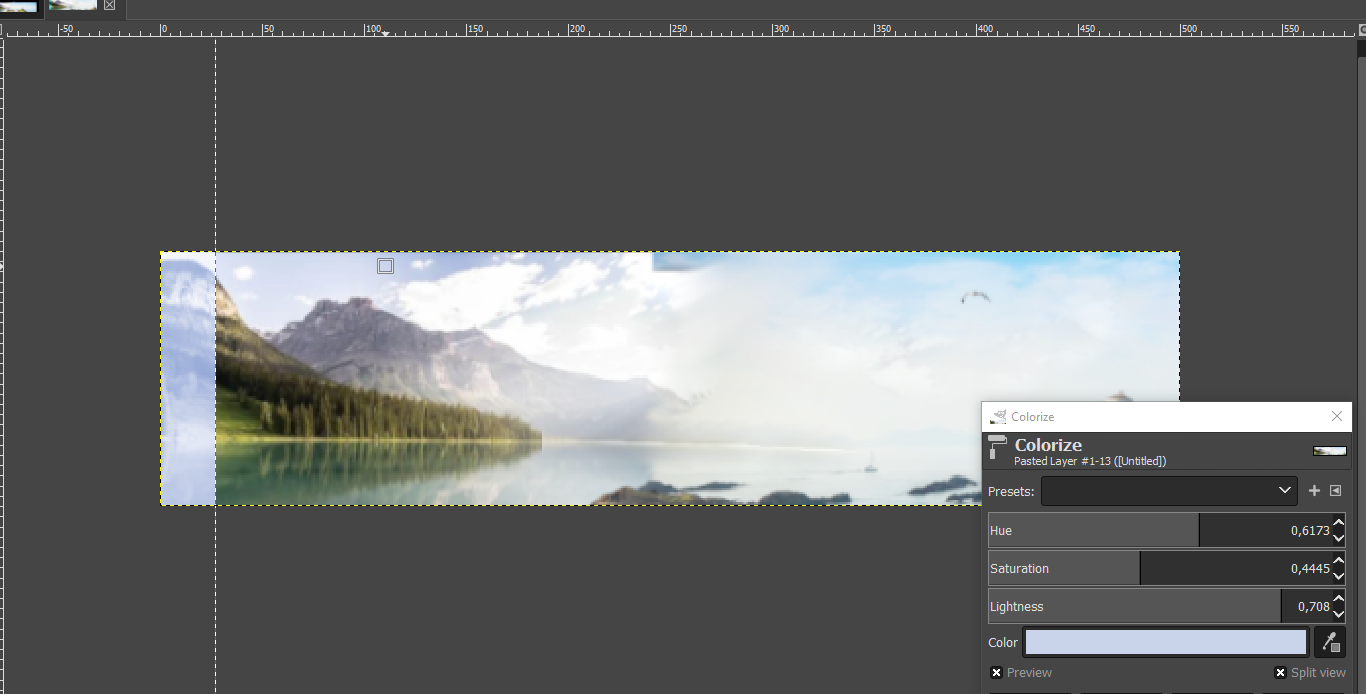This screenshot has width=1366, height=694.
Task: Save current settings as preset plus icon
Action: pyautogui.click(x=1314, y=491)
